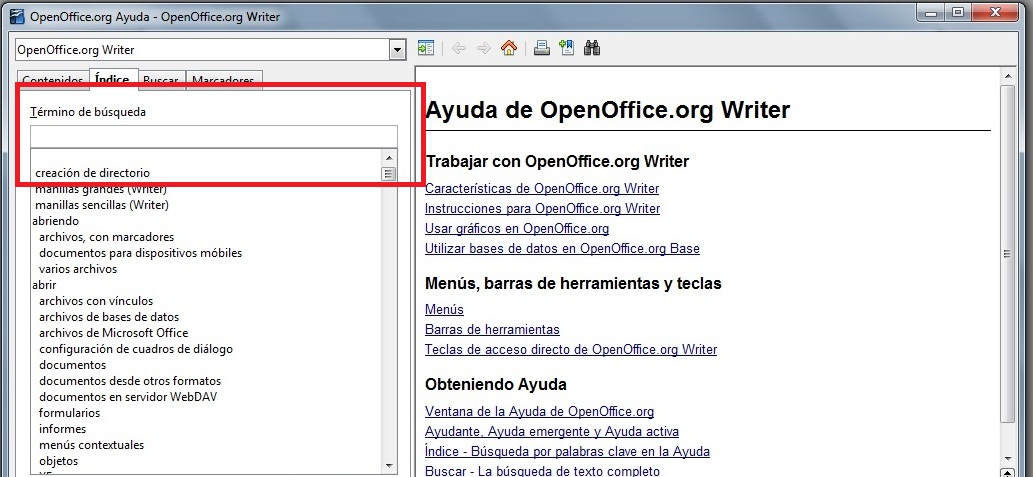The image size is (1033, 477).
Task: Select index entry manillas sencillas (Writer)
Action: coord(102,205)
